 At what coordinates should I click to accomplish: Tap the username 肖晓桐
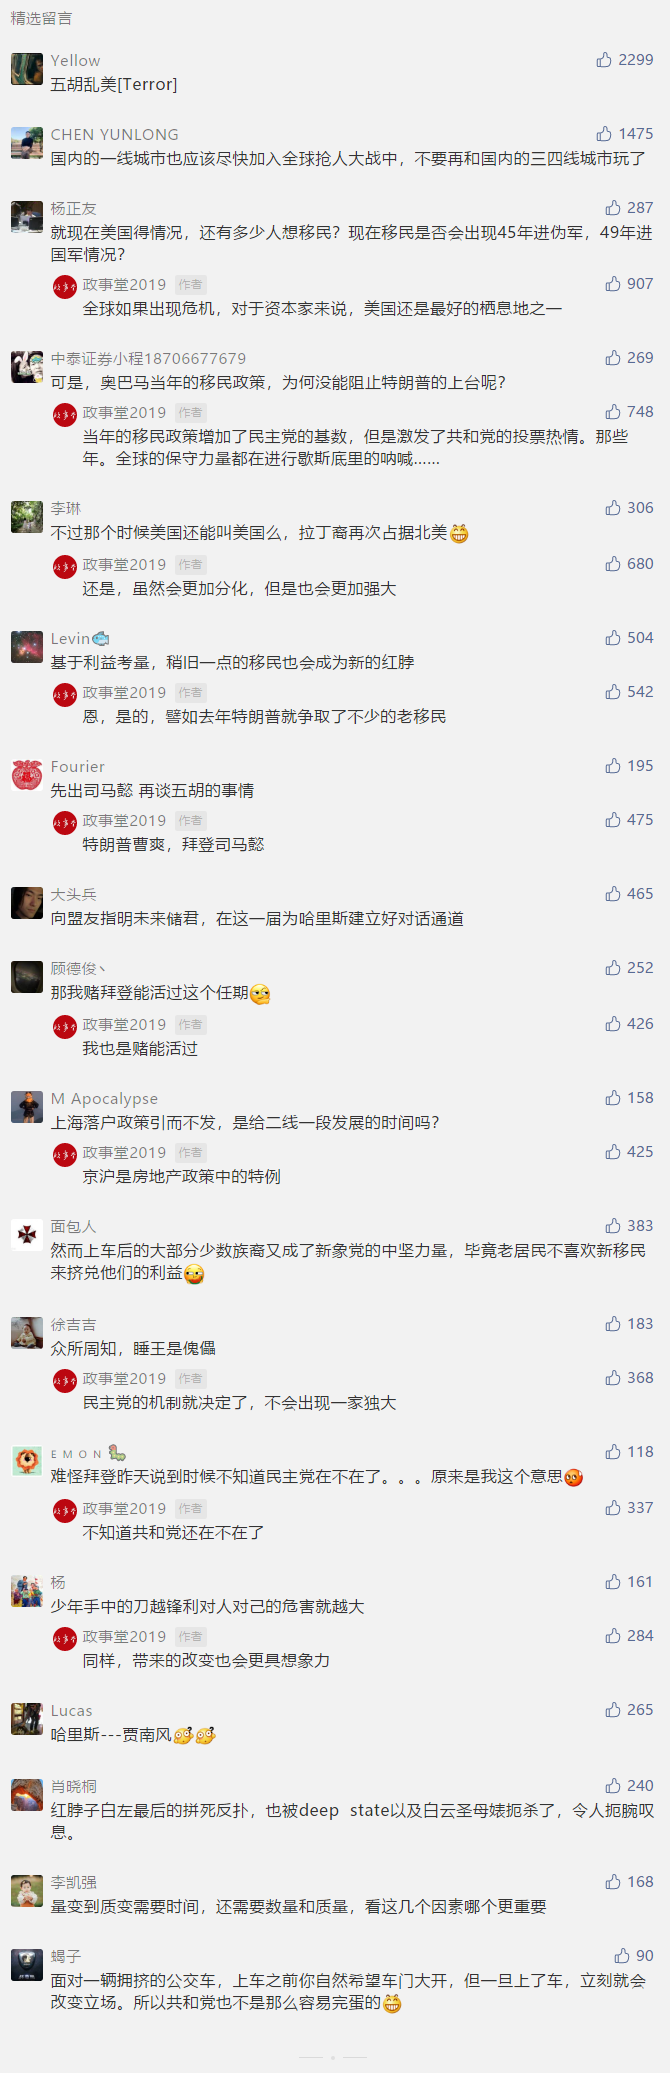click(74, 1787)
